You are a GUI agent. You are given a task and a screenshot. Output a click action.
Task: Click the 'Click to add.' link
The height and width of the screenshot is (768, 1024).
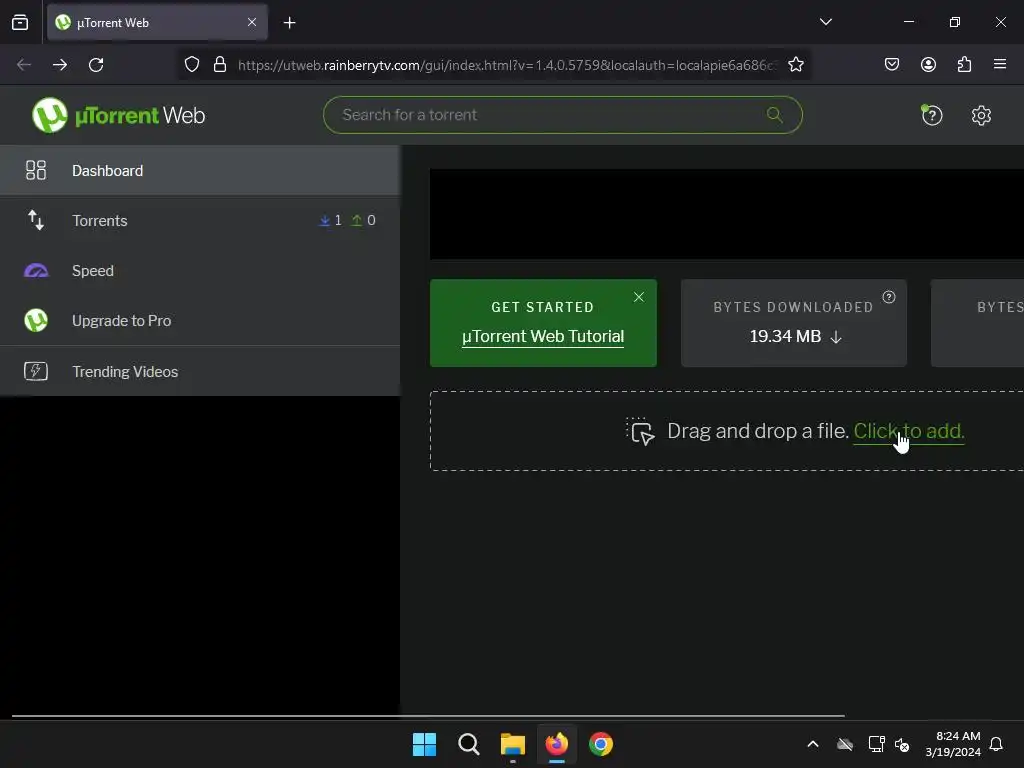pos(908,431)
